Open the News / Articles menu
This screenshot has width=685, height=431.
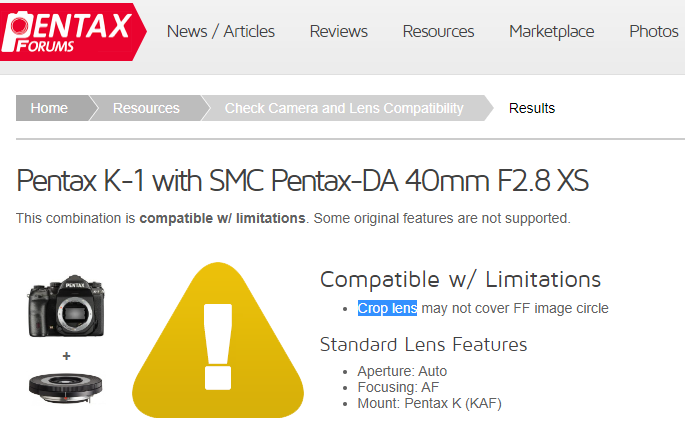click(x=221, y=31)
